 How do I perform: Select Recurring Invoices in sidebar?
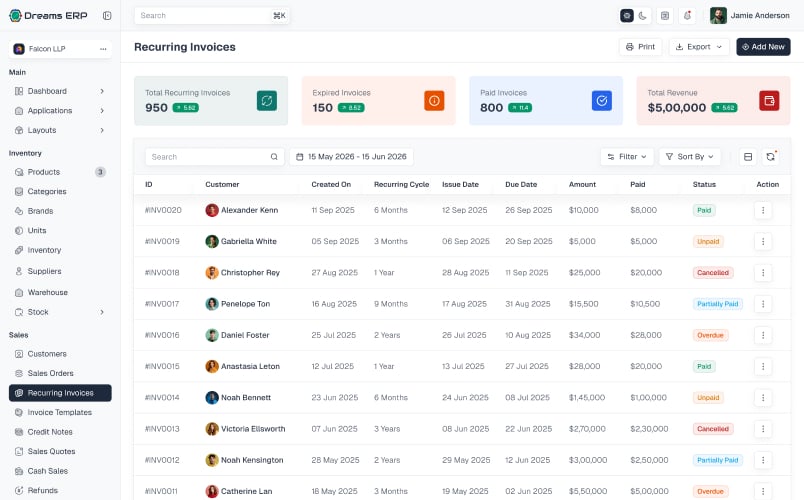point(60,393)
